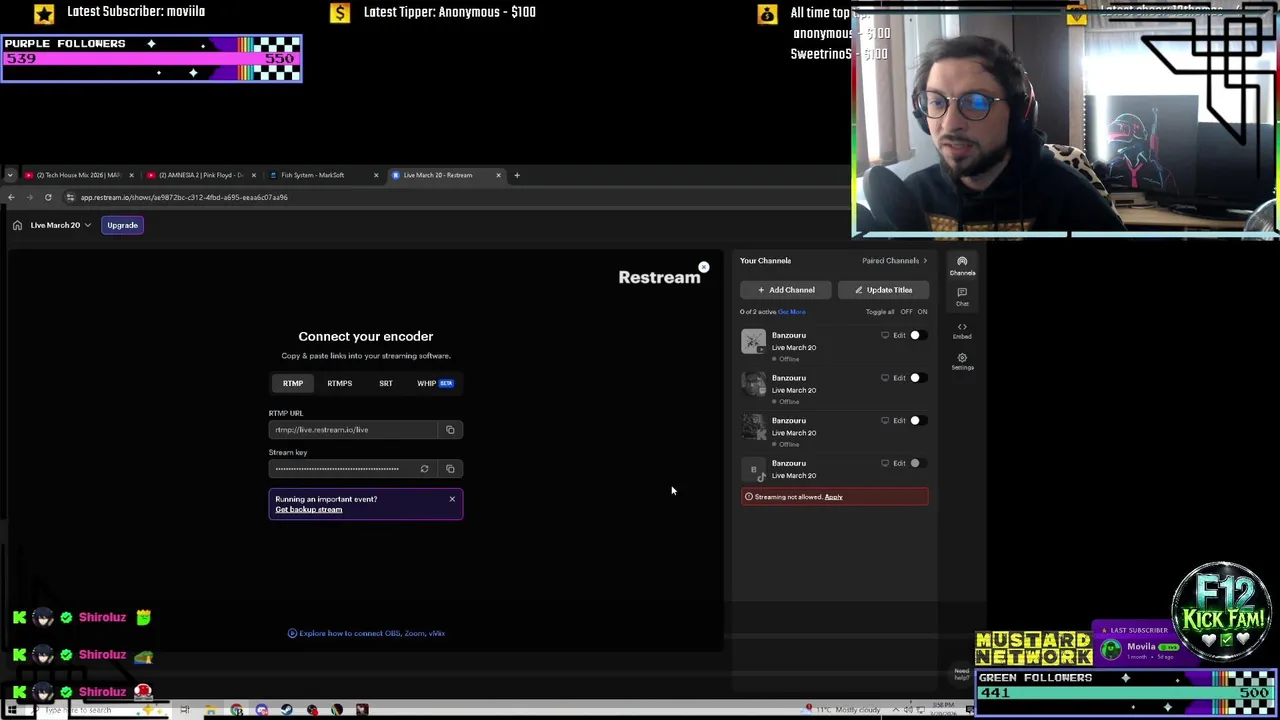
Task: Reload the browser page
Action: 48,197
